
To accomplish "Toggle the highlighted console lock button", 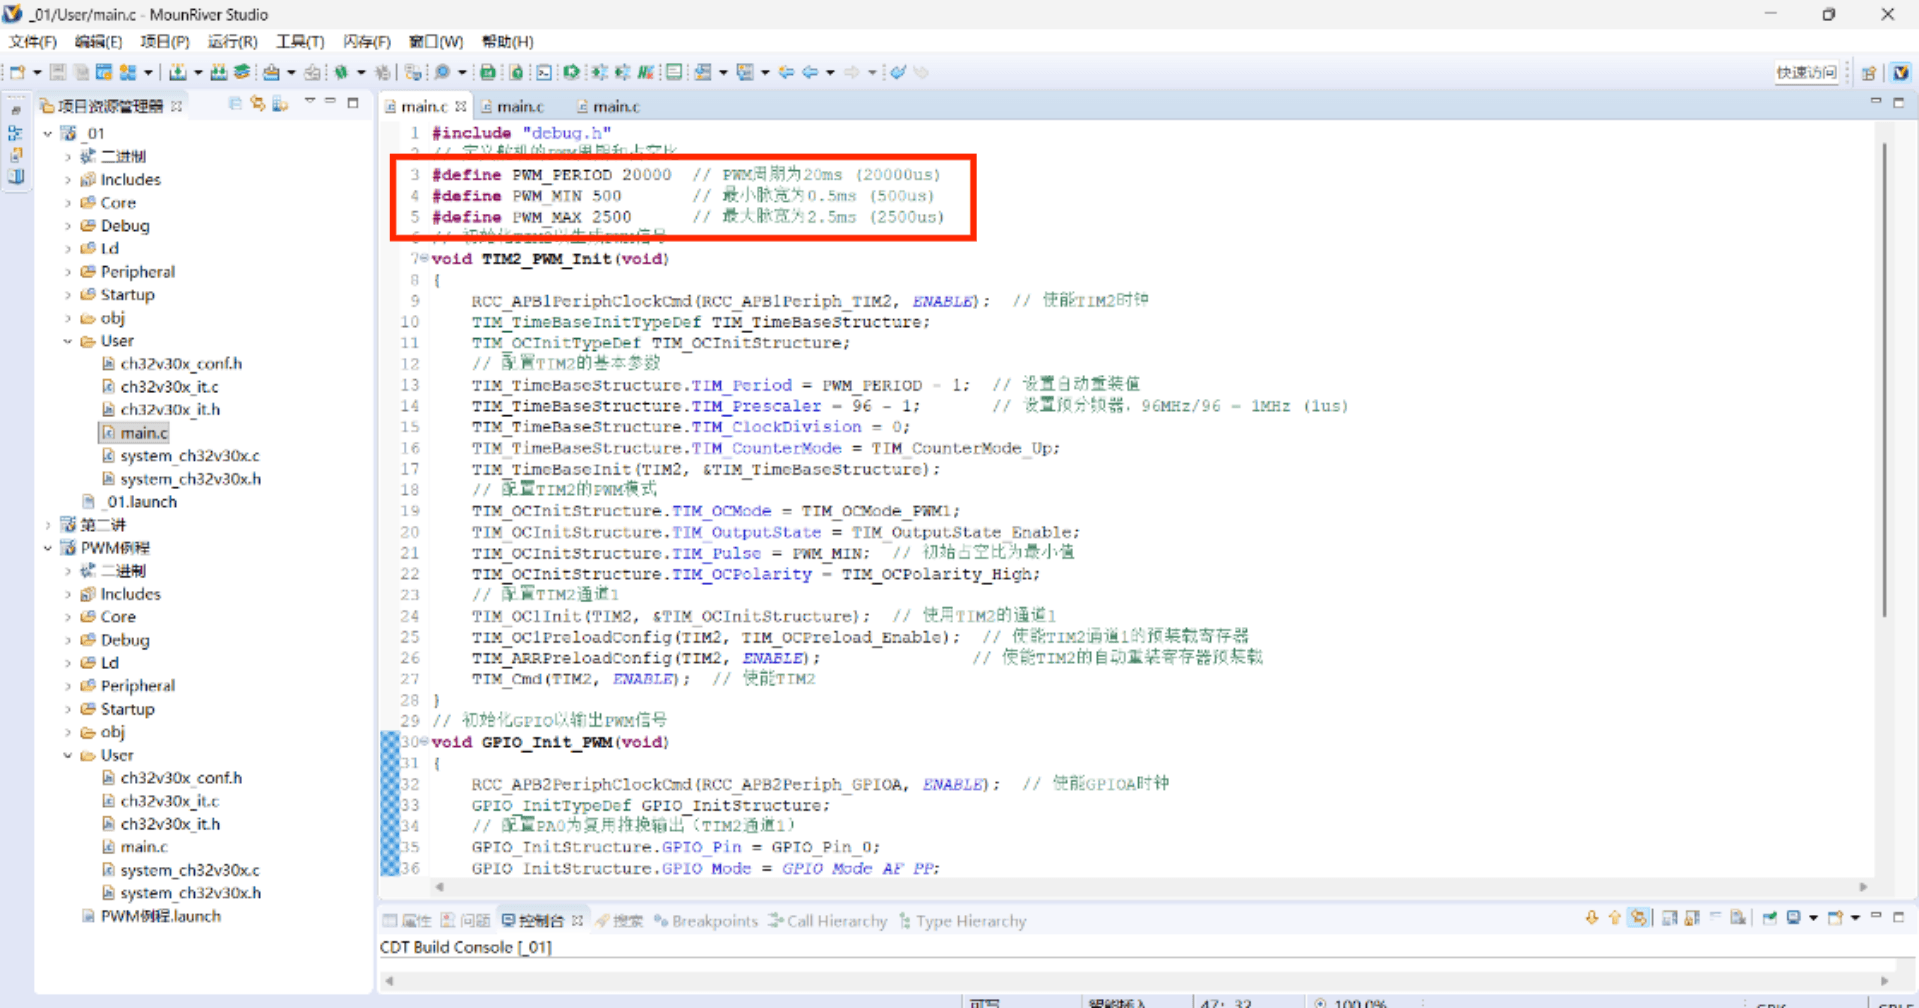I will tap(1638, 918).
